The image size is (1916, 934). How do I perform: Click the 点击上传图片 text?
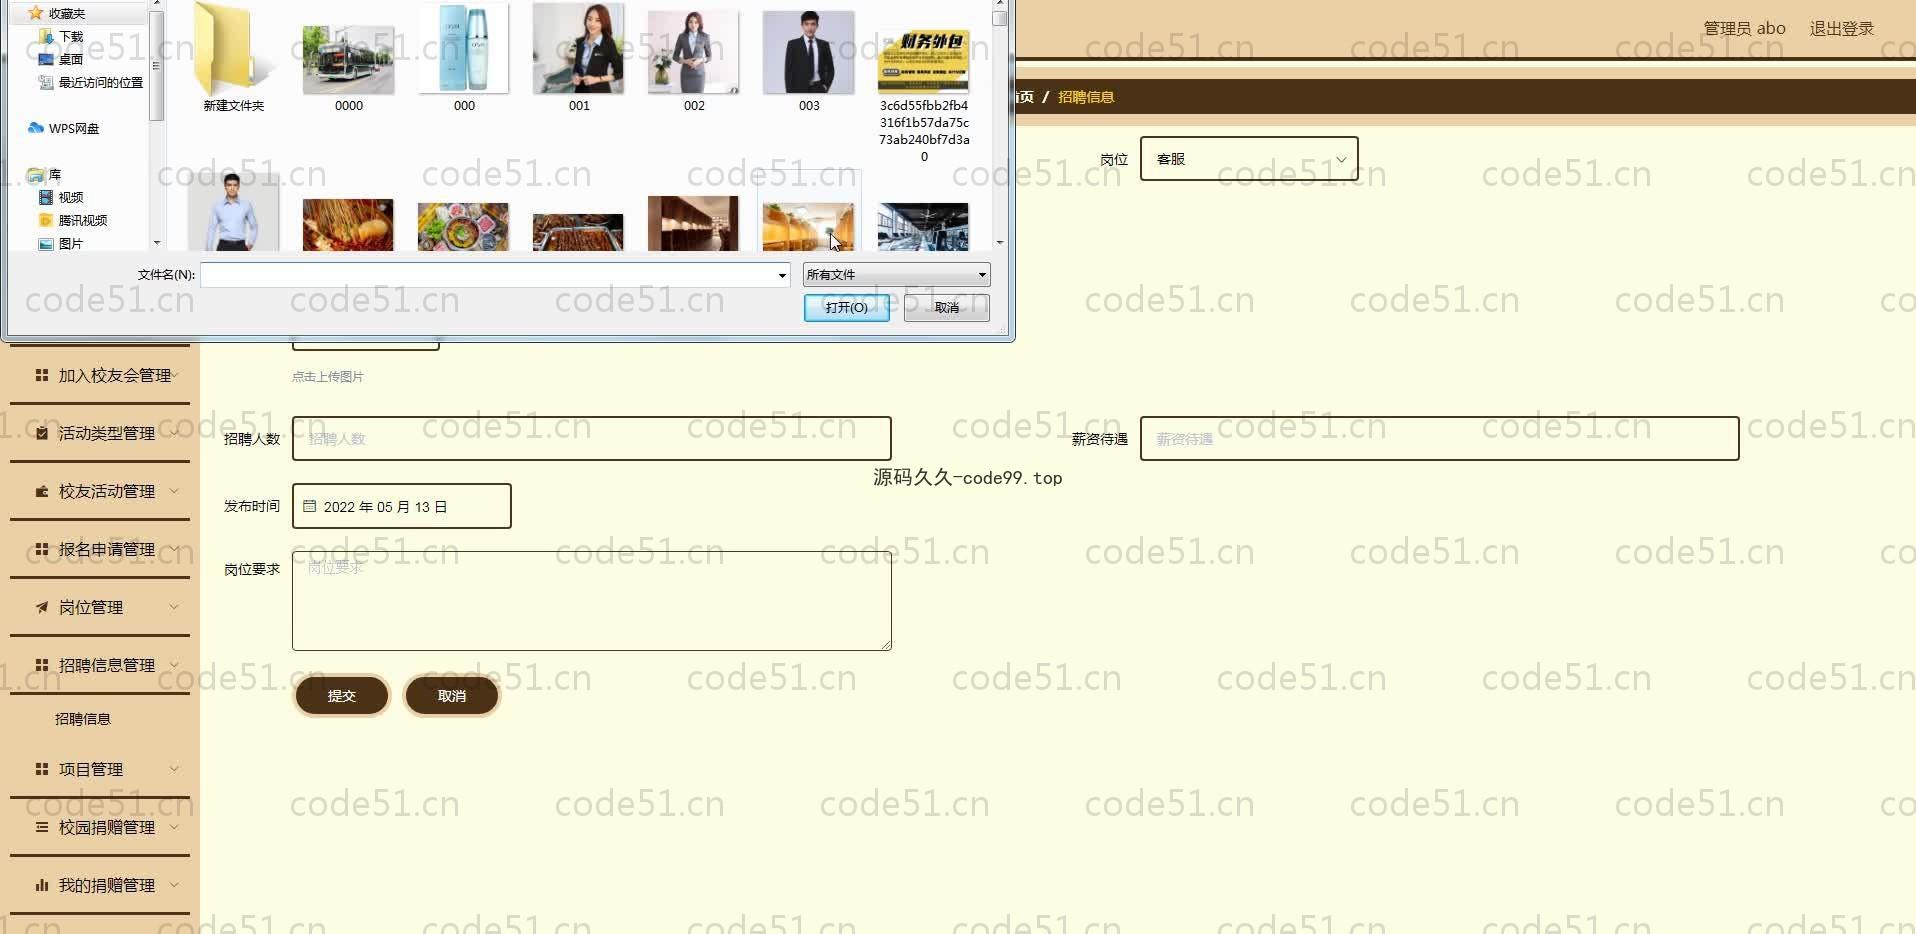[x=327, y=376]
